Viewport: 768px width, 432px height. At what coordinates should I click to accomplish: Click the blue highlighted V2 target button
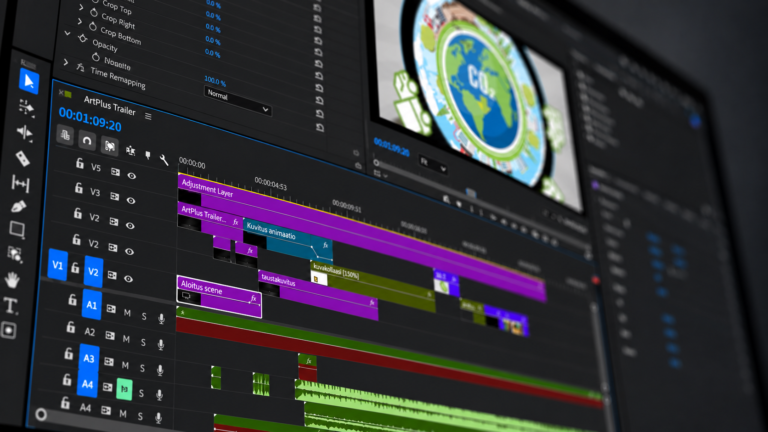[x=93, y=271]
